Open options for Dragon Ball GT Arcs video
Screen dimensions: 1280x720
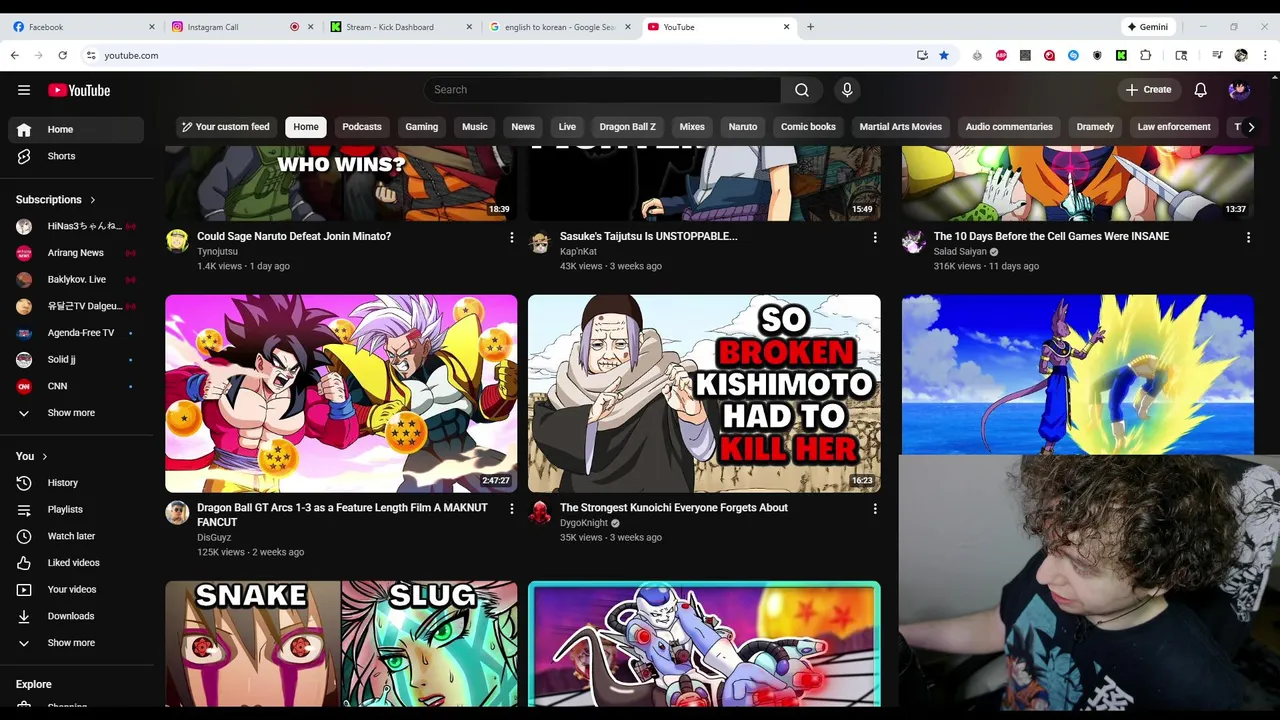[512, 509]
